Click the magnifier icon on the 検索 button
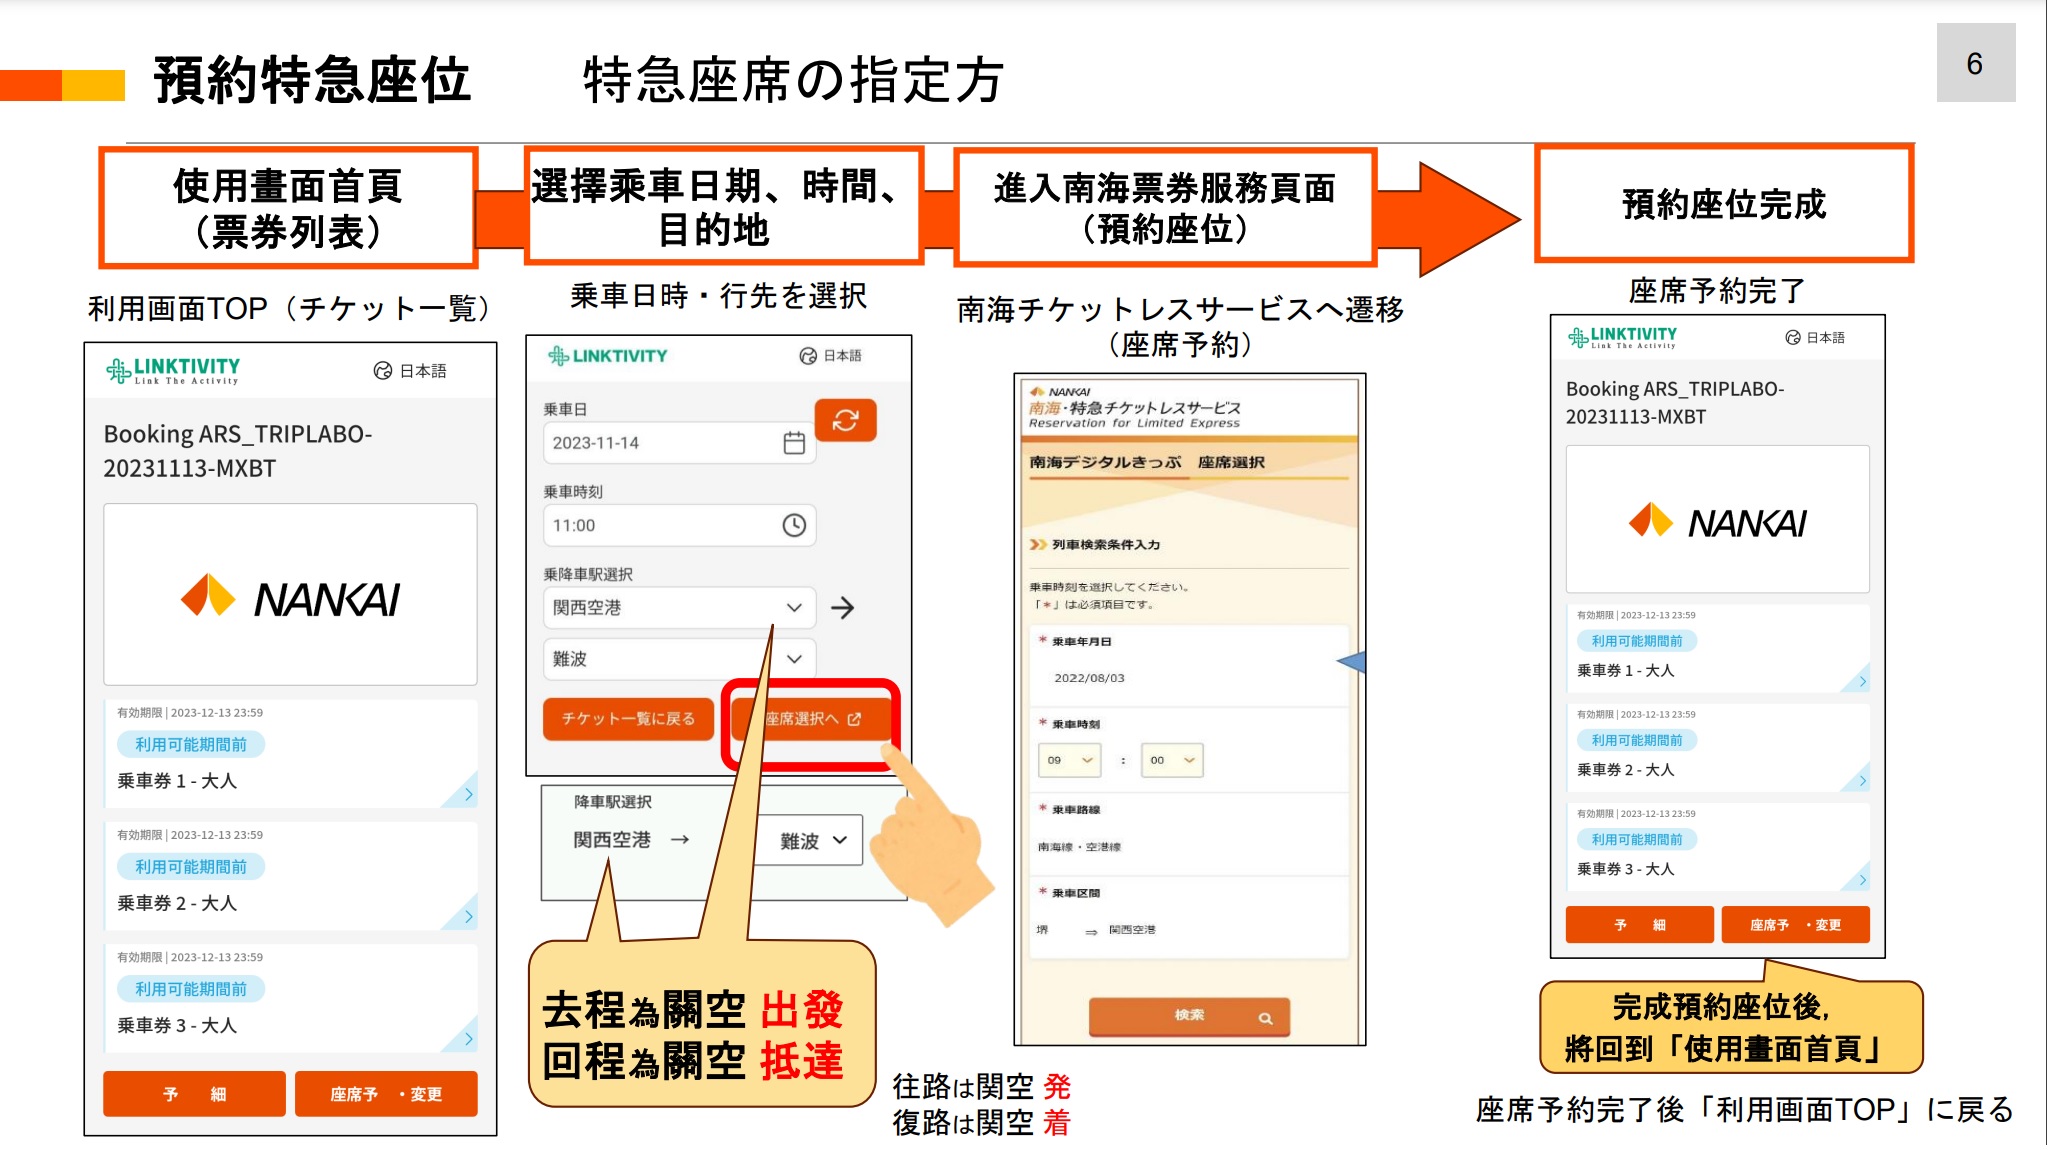 [1265, 1018]
